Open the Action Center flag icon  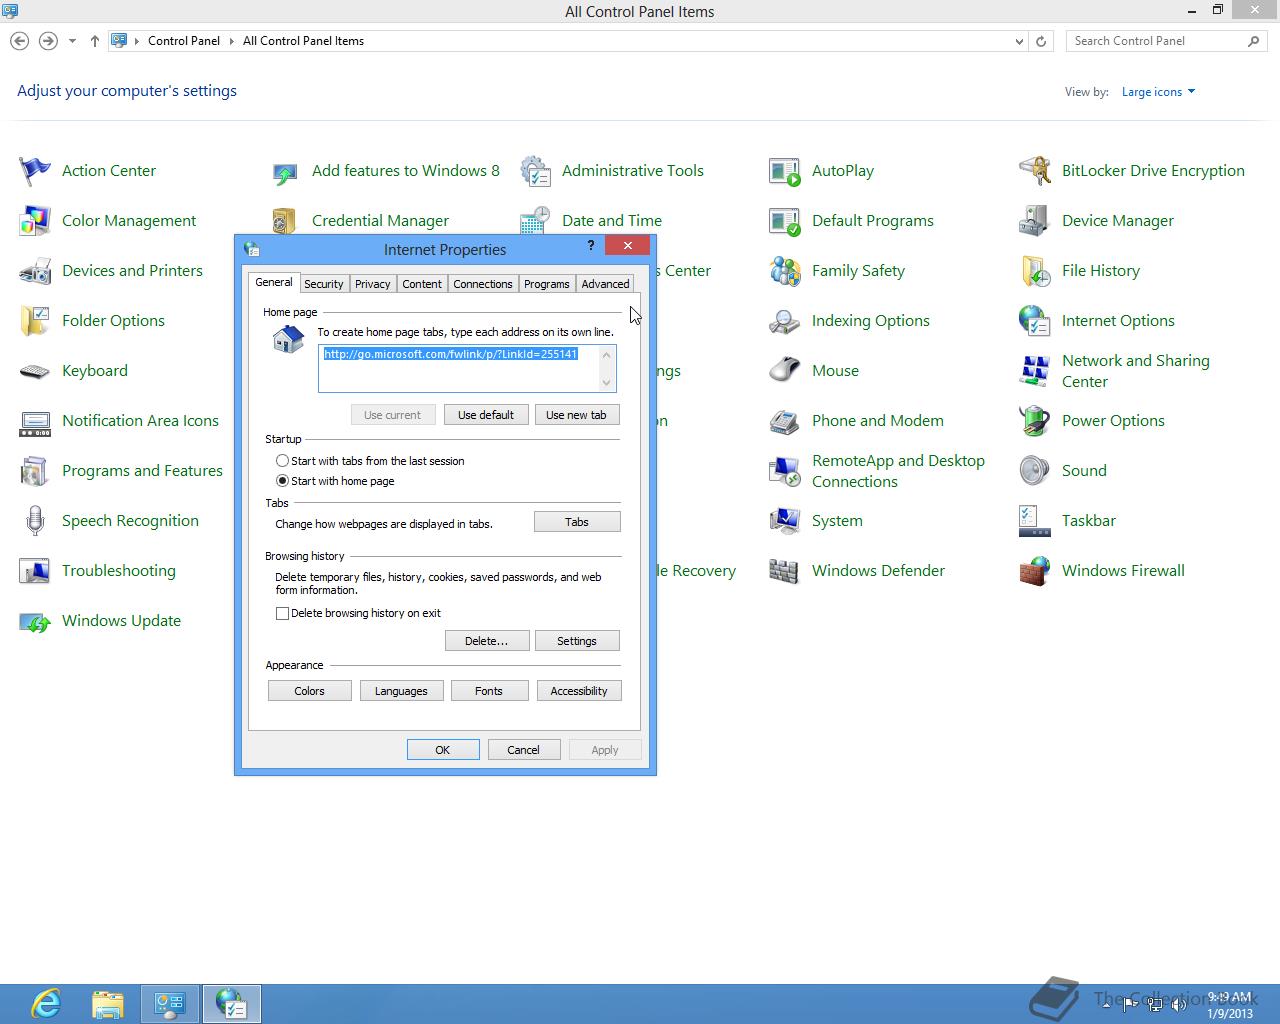coord(35,171)
